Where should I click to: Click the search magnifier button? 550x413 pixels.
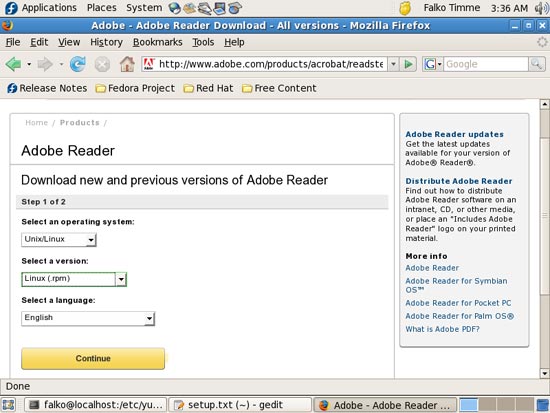coord(537,64)
